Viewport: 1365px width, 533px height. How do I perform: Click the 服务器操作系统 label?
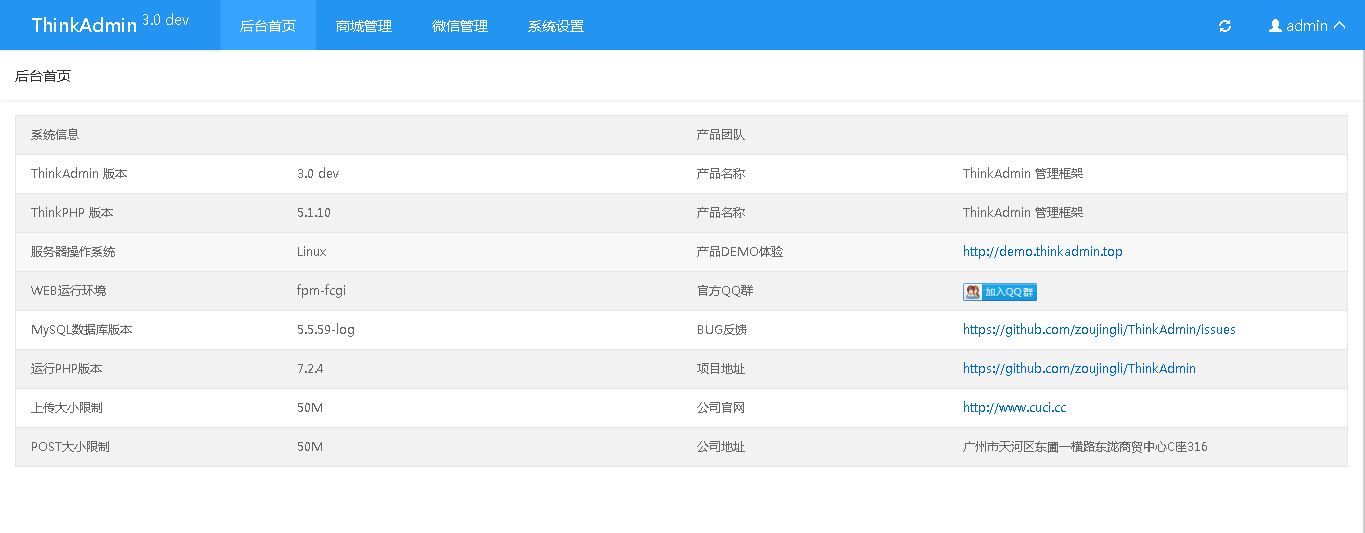click(x=73, y=252)
